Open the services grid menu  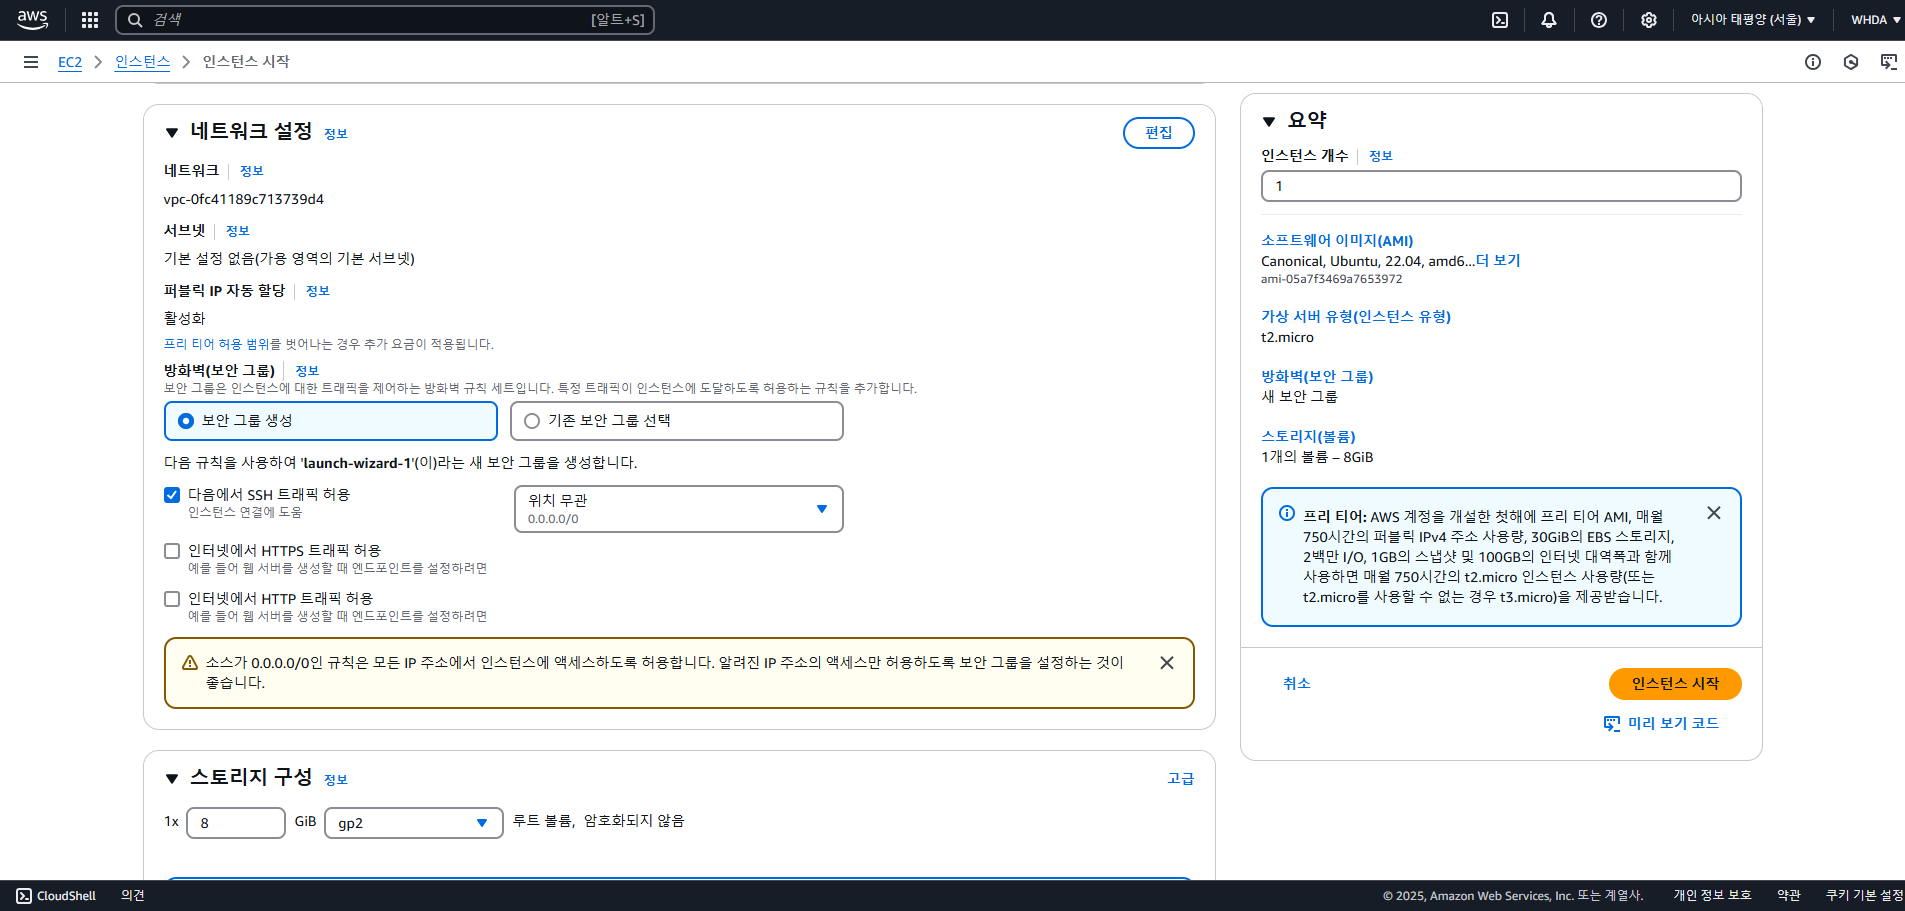point(90,20)
